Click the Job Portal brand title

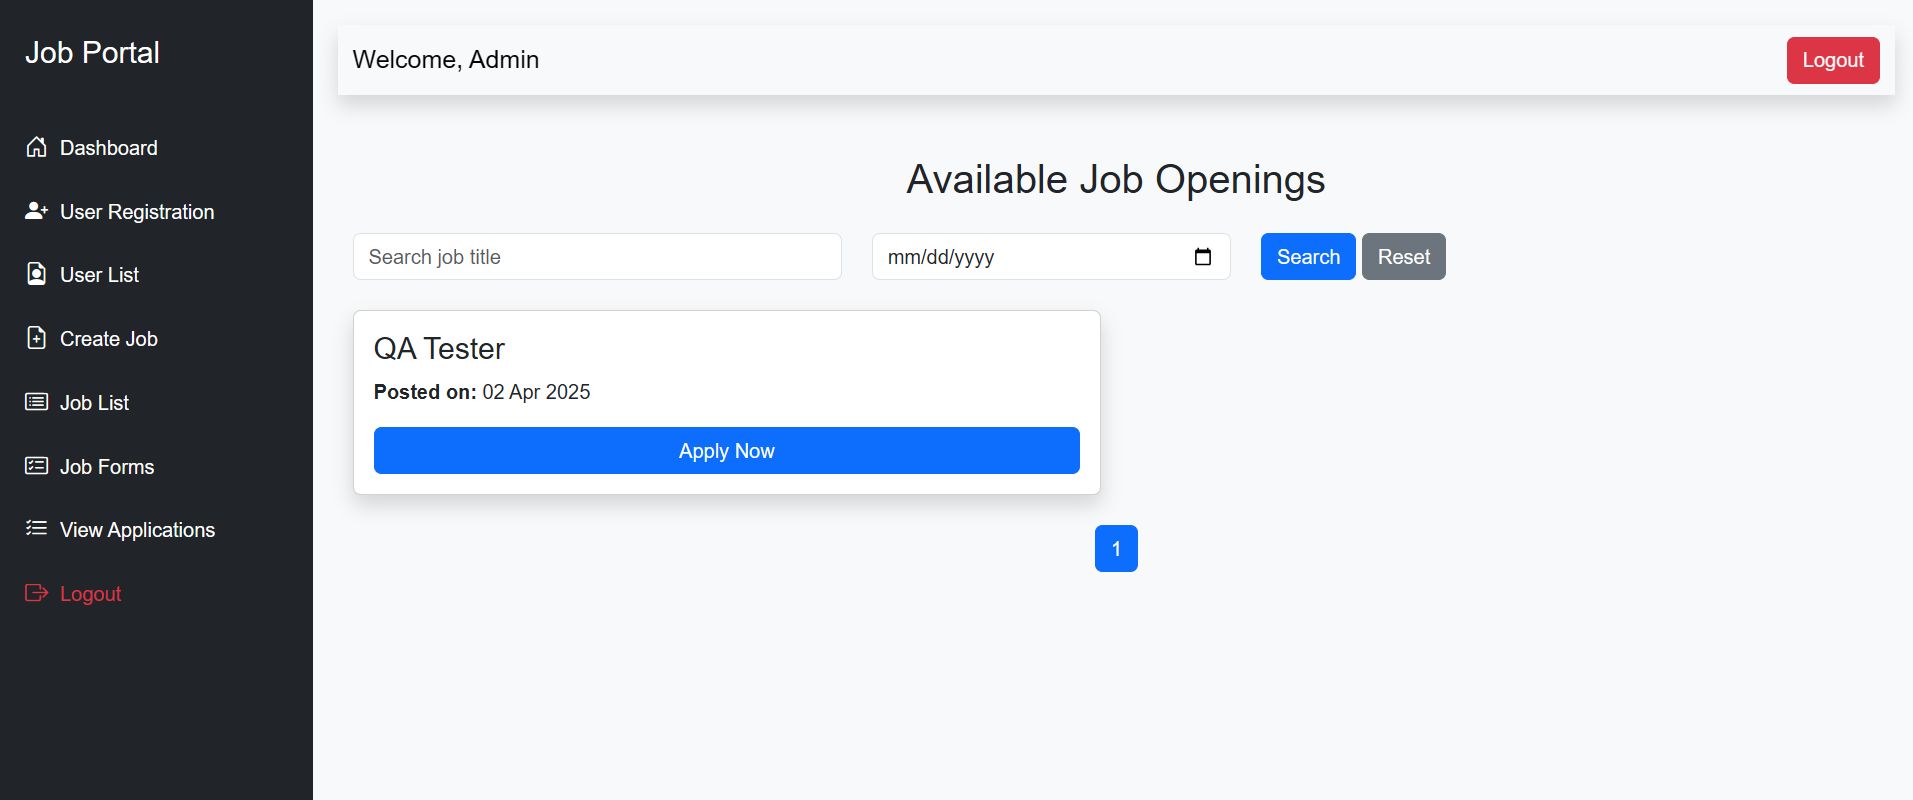92,53
